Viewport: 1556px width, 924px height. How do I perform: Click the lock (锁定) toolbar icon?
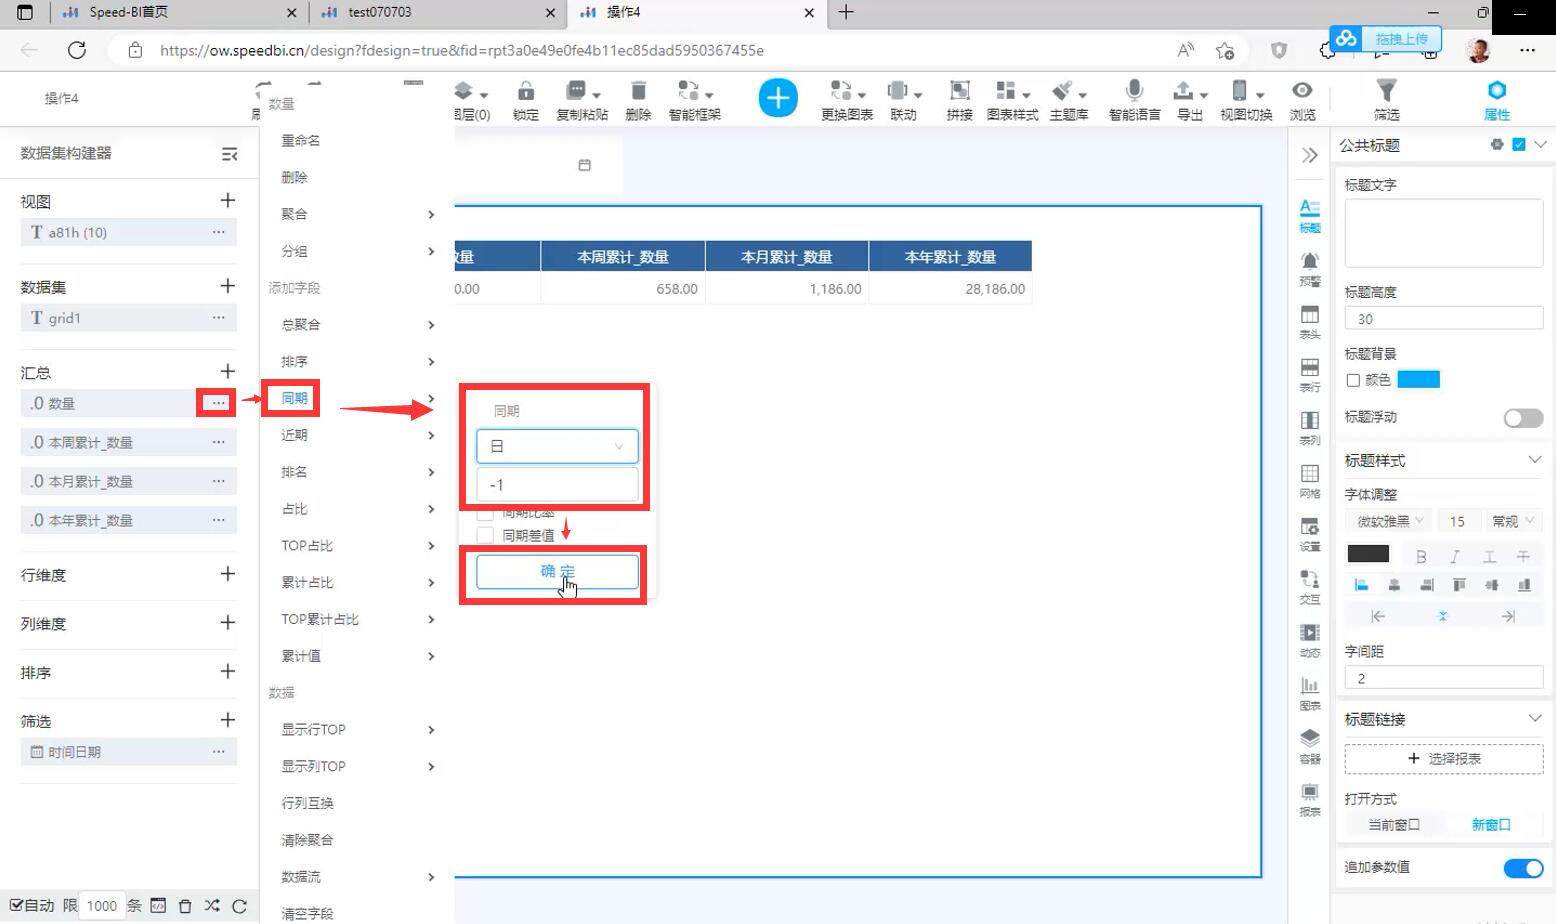click(x=525, y=99)
